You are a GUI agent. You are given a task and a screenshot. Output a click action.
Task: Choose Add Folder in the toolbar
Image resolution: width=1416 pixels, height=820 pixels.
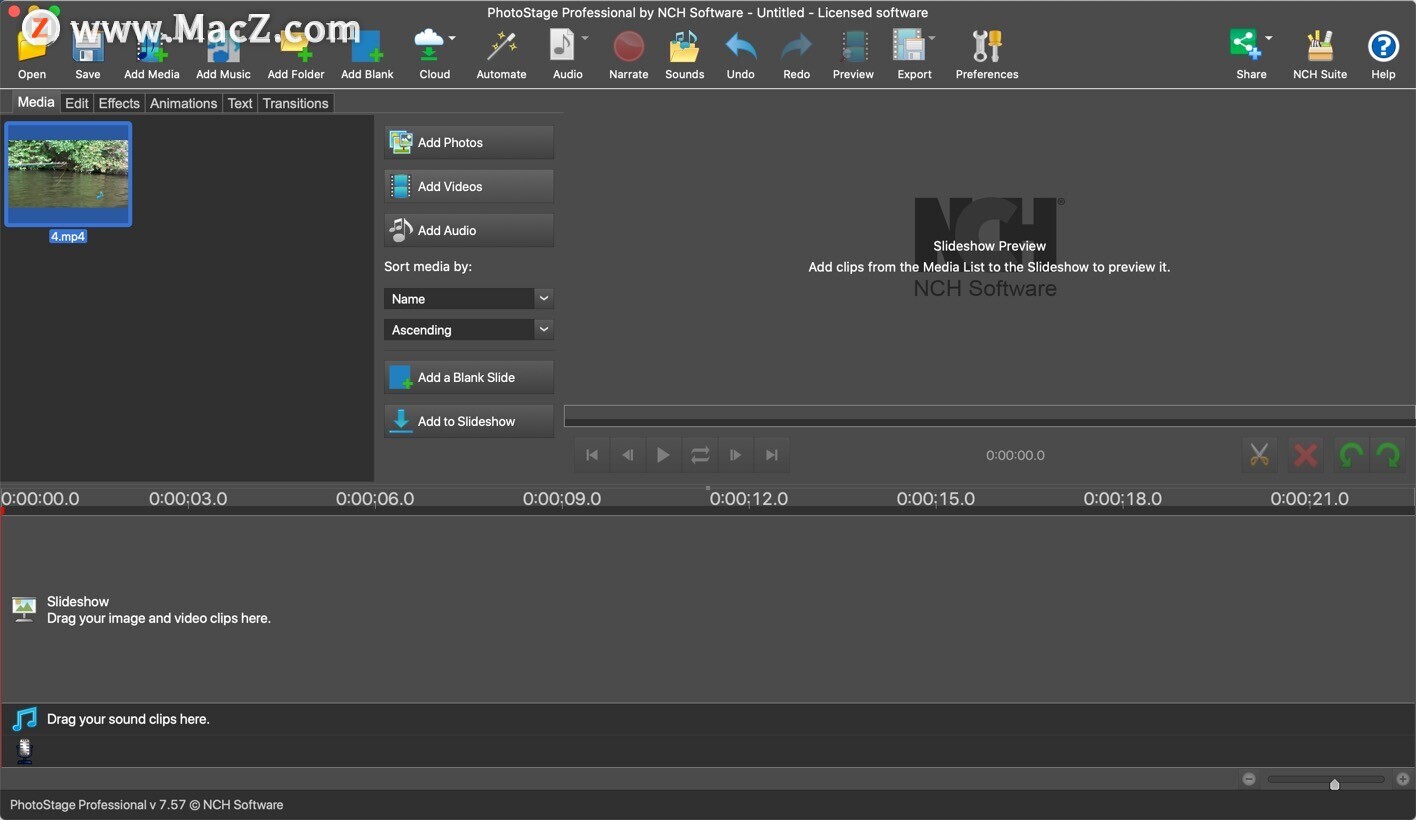pyautogui.click(x=296, y=54)
